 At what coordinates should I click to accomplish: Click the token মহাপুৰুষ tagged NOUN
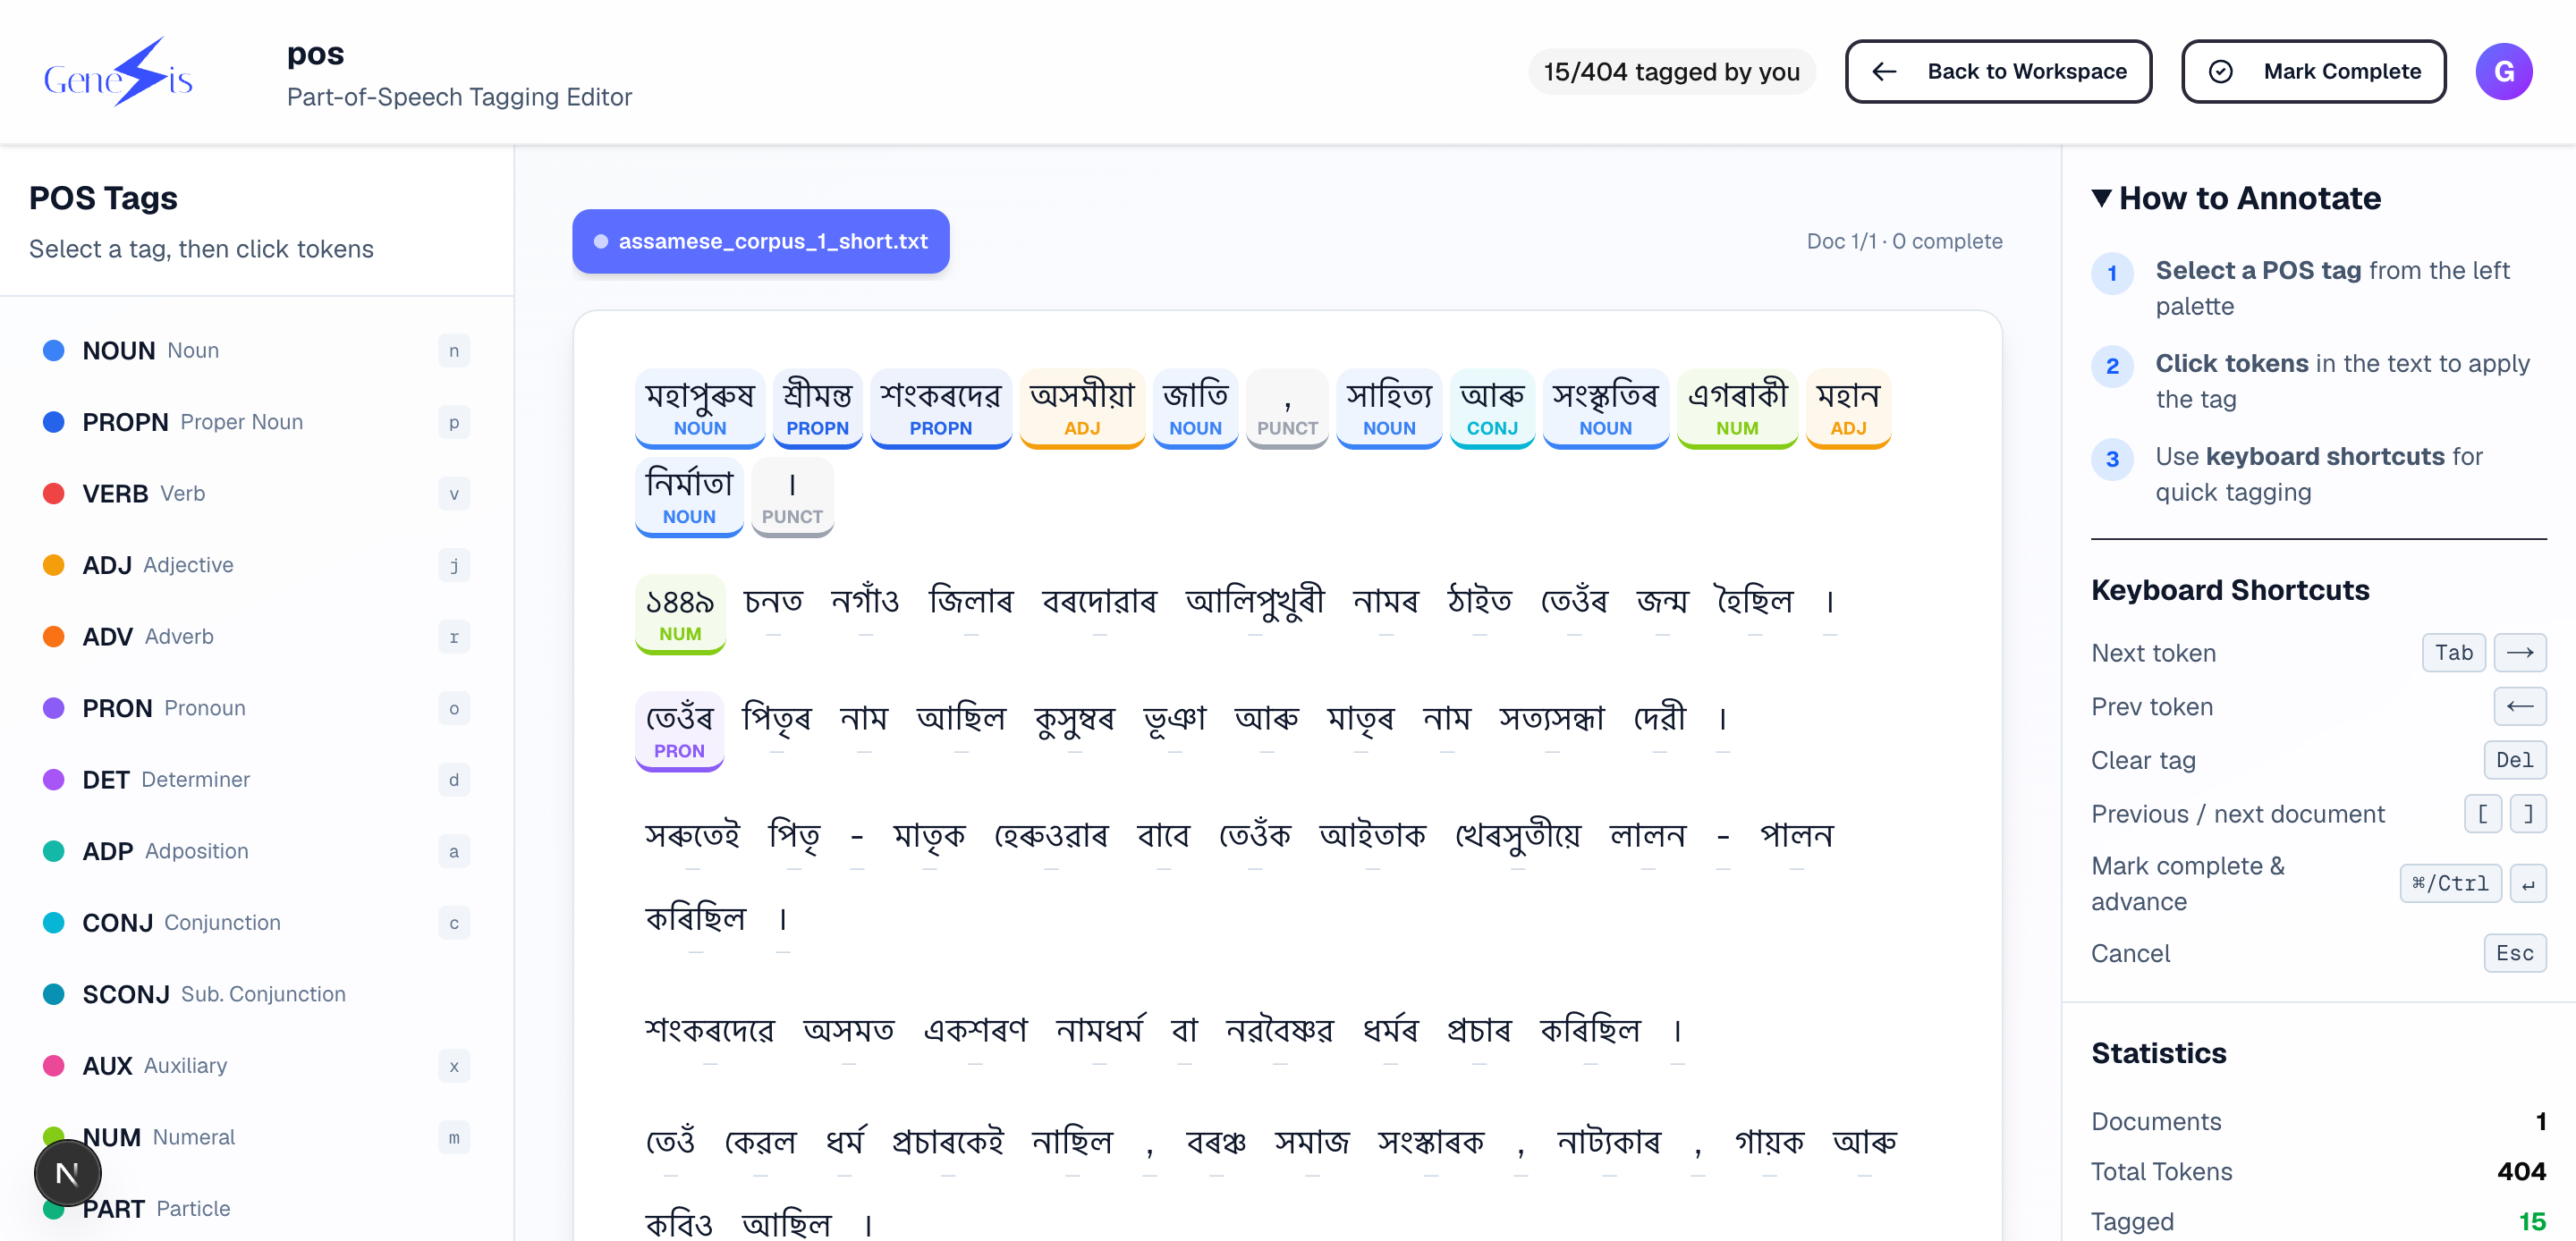[700, 408]
